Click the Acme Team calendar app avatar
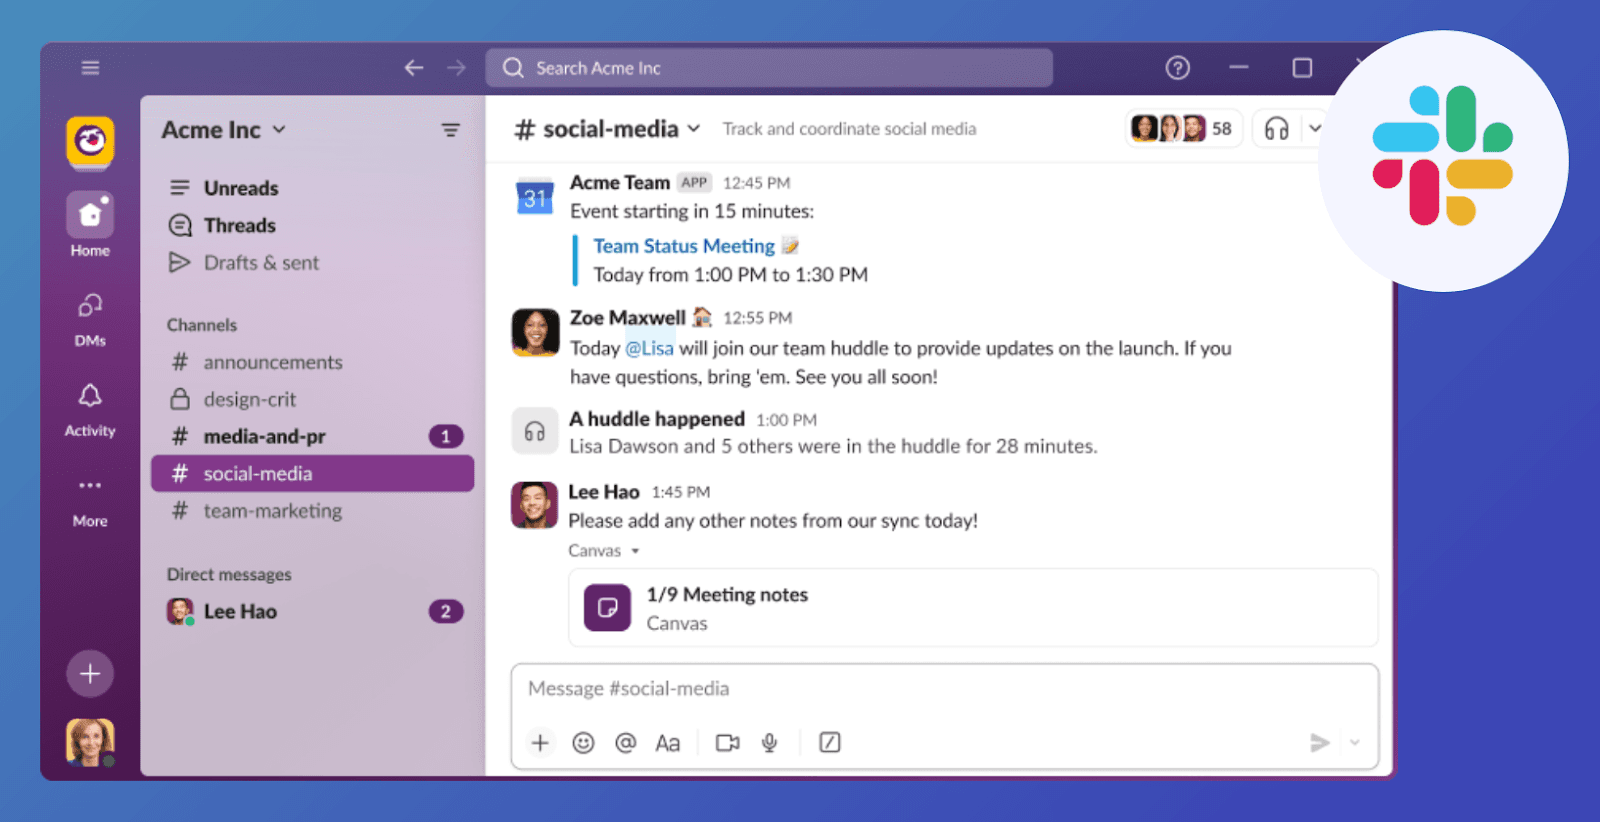The image size is (1600, 822). click(535, 197)
